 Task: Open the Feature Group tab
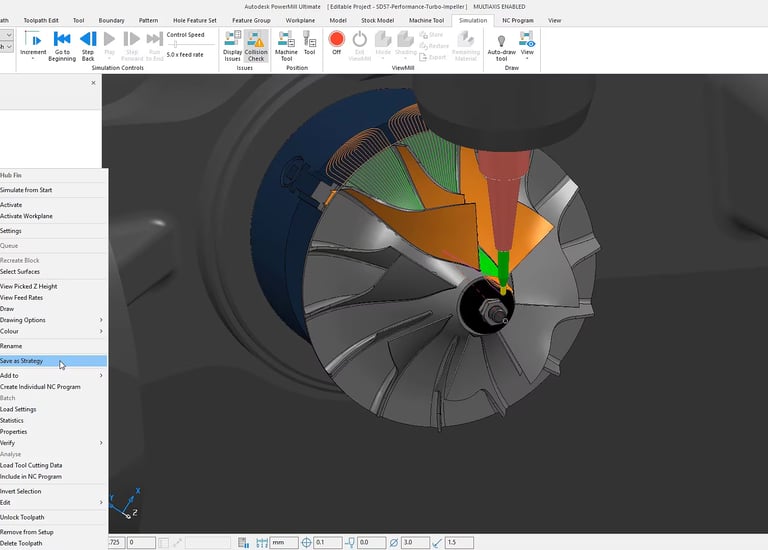pyautogui.click(x=251, y=21)
